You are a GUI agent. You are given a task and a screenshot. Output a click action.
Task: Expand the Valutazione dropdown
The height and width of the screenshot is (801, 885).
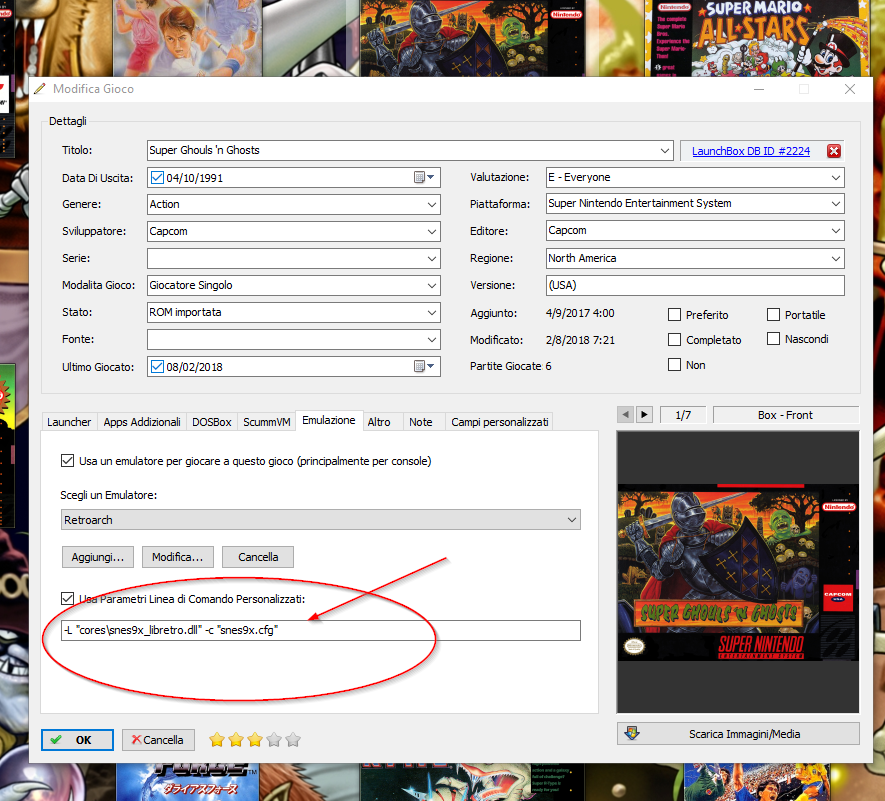pyautogui.click(x=836, y=177)
